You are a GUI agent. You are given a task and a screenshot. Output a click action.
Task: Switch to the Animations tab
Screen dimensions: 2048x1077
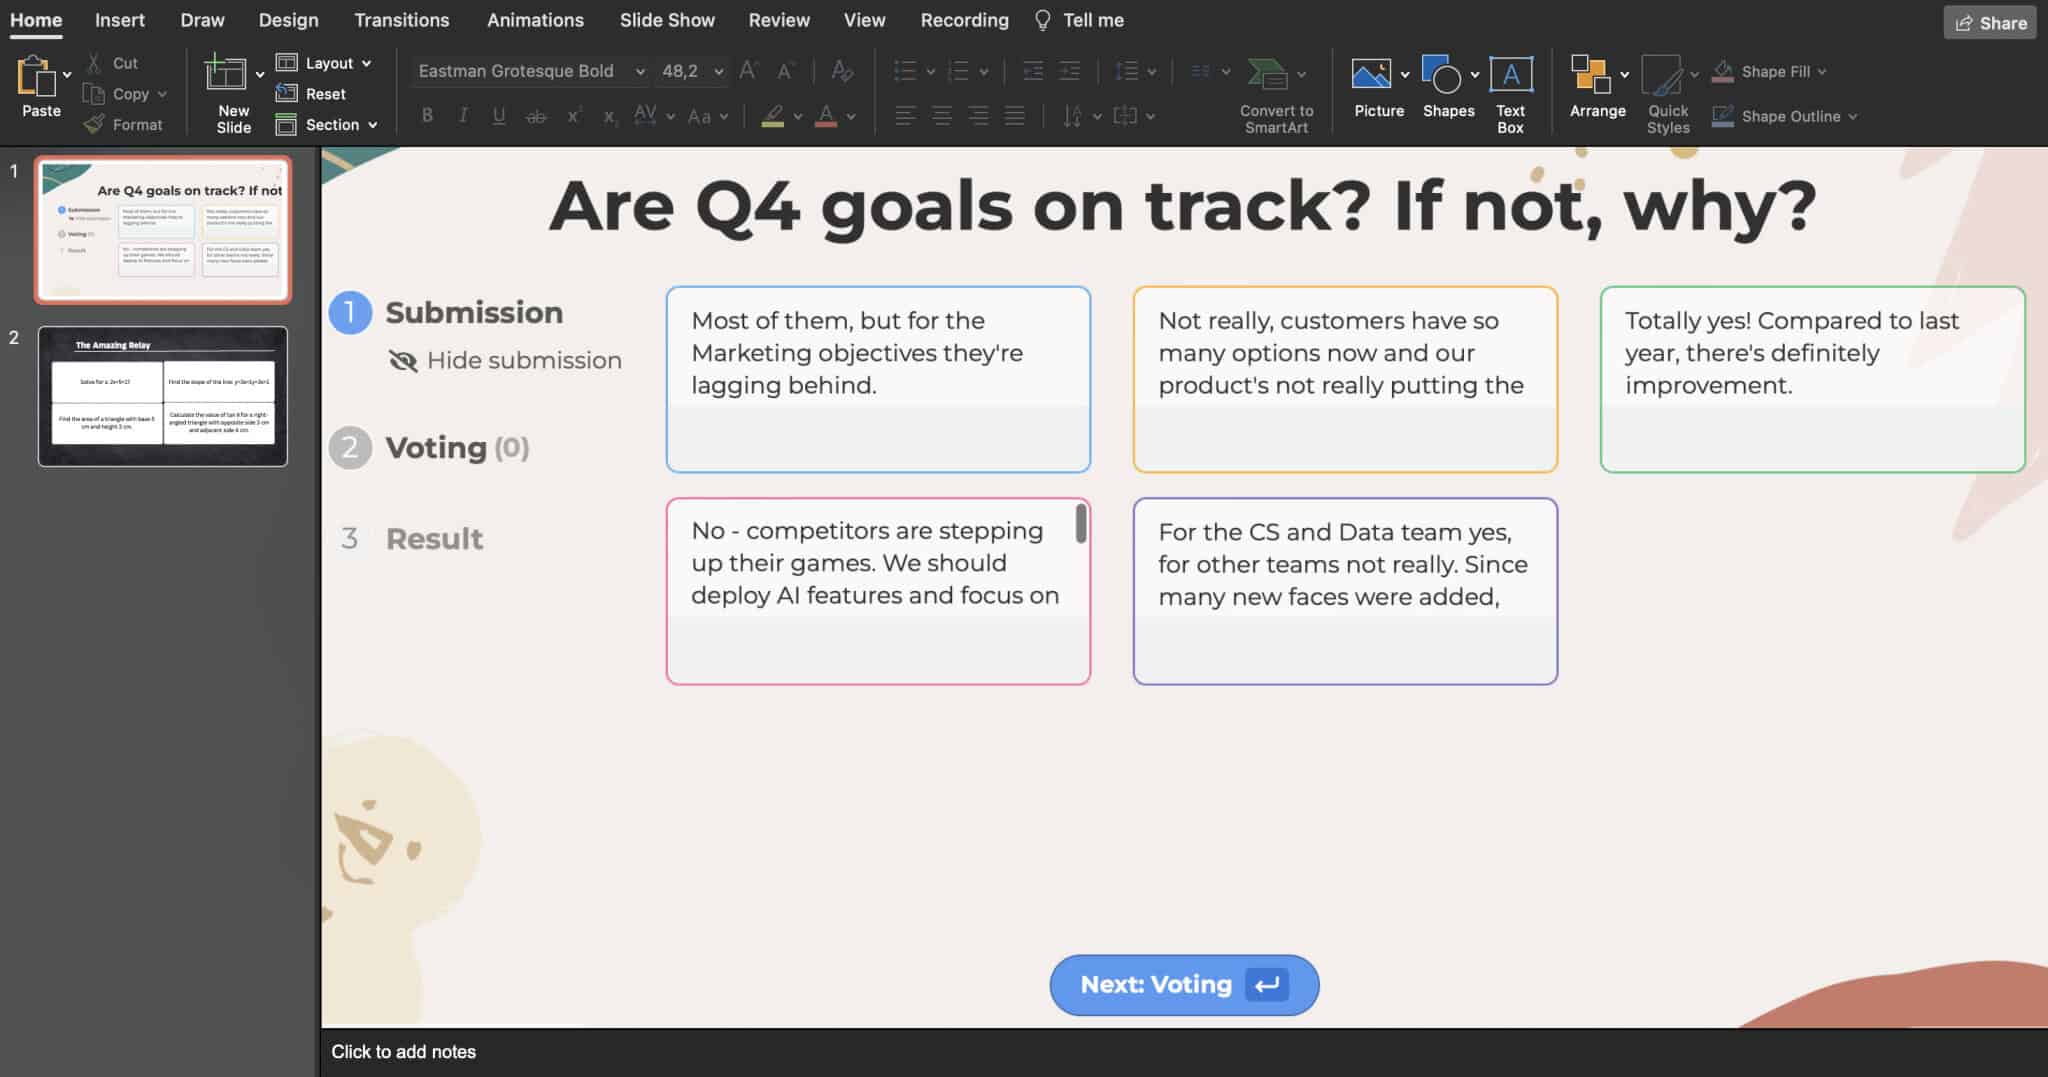[535, 20]
